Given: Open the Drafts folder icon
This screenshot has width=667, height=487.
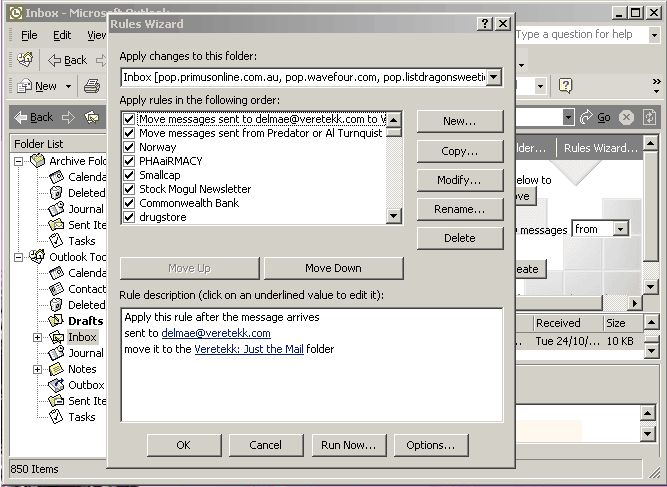Looking at the screenshot, I should pyautogui.click(x=56, y=321).
